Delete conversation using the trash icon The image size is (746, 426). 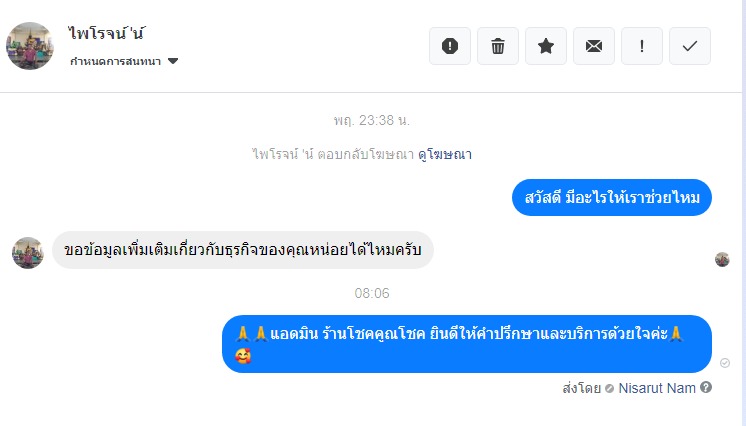(498, 46)
